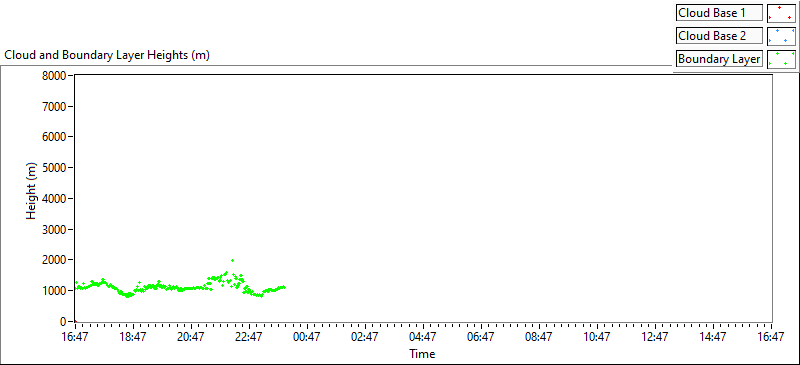Click the Time axis label
The width and height of the screenshot is (800, 365).
coord(422,353)
